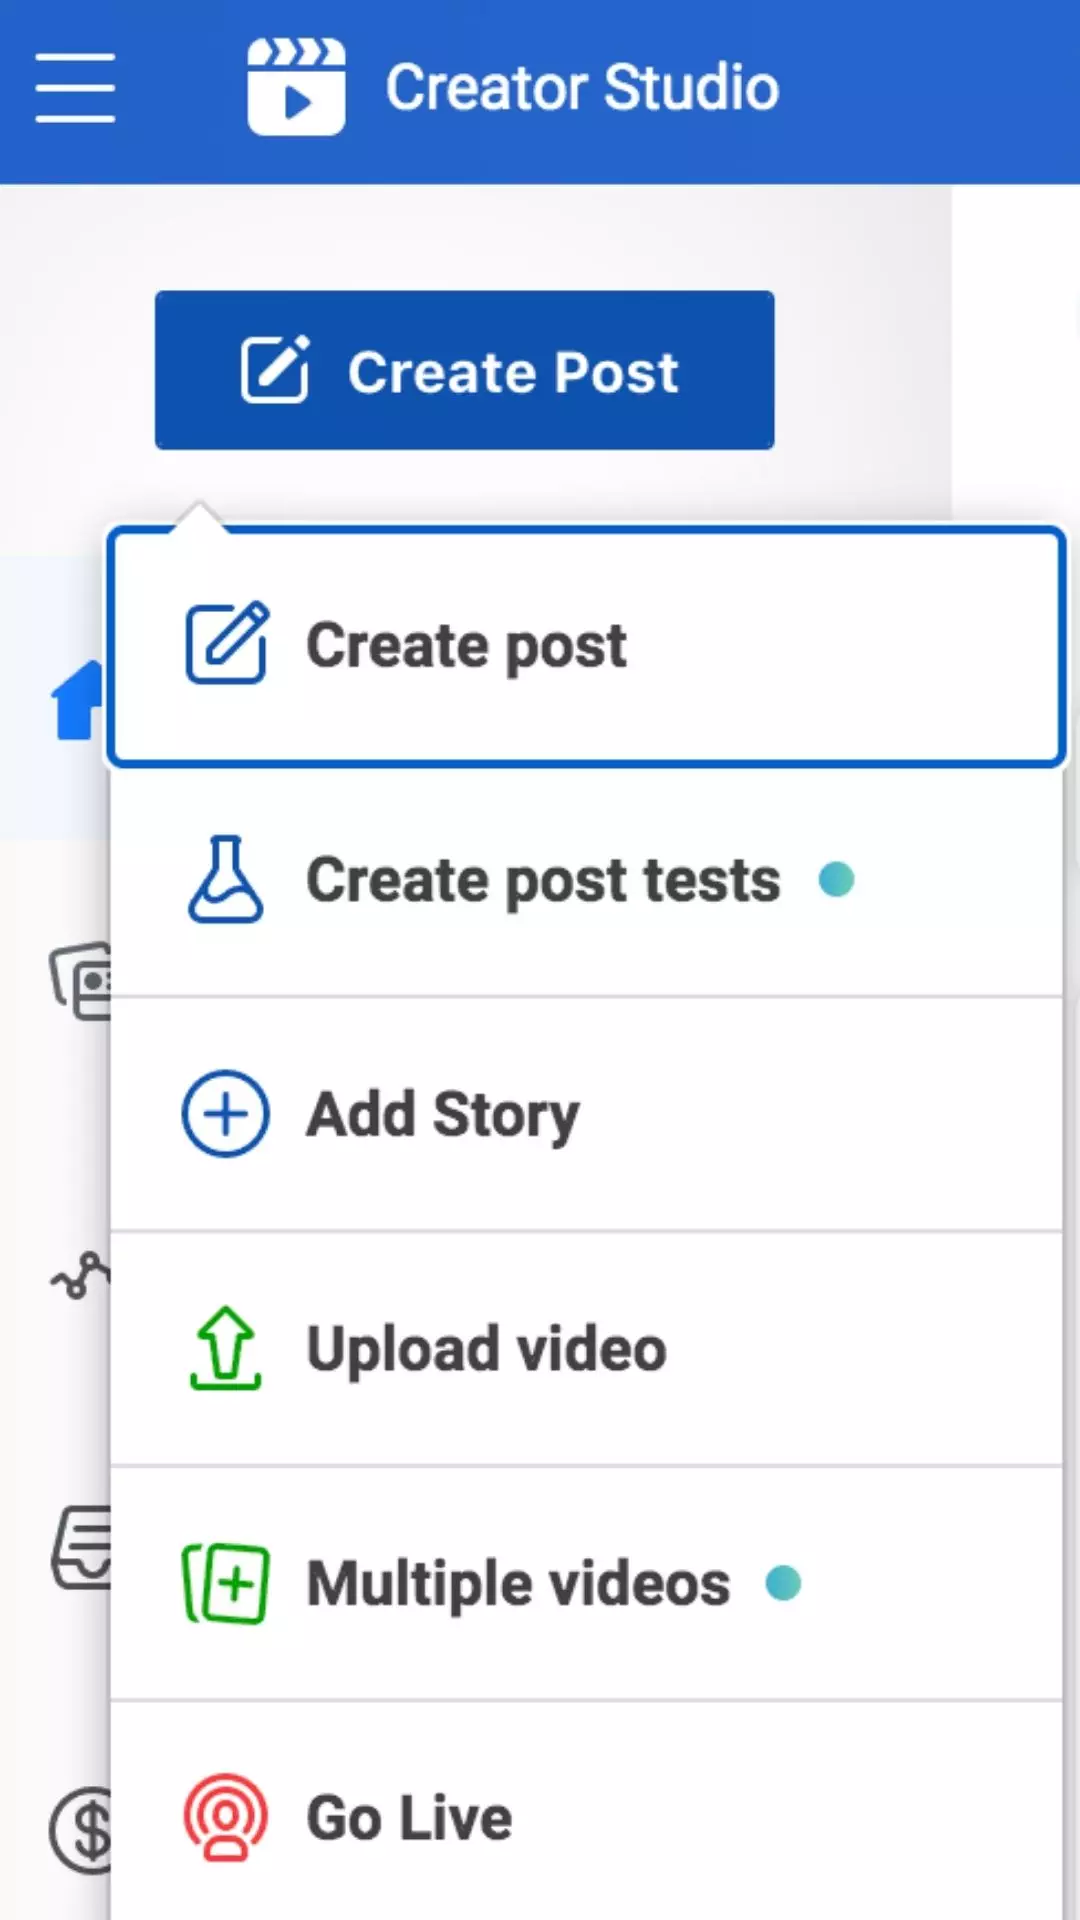The width and height of the screenshot is (1080, 1920).
Task: Click the pencil icon beside Create post
Action: [x=227, y=643]
